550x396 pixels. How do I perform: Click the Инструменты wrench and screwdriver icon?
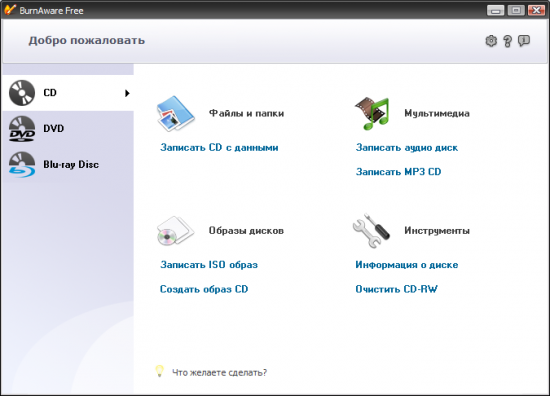click(371, 230)
